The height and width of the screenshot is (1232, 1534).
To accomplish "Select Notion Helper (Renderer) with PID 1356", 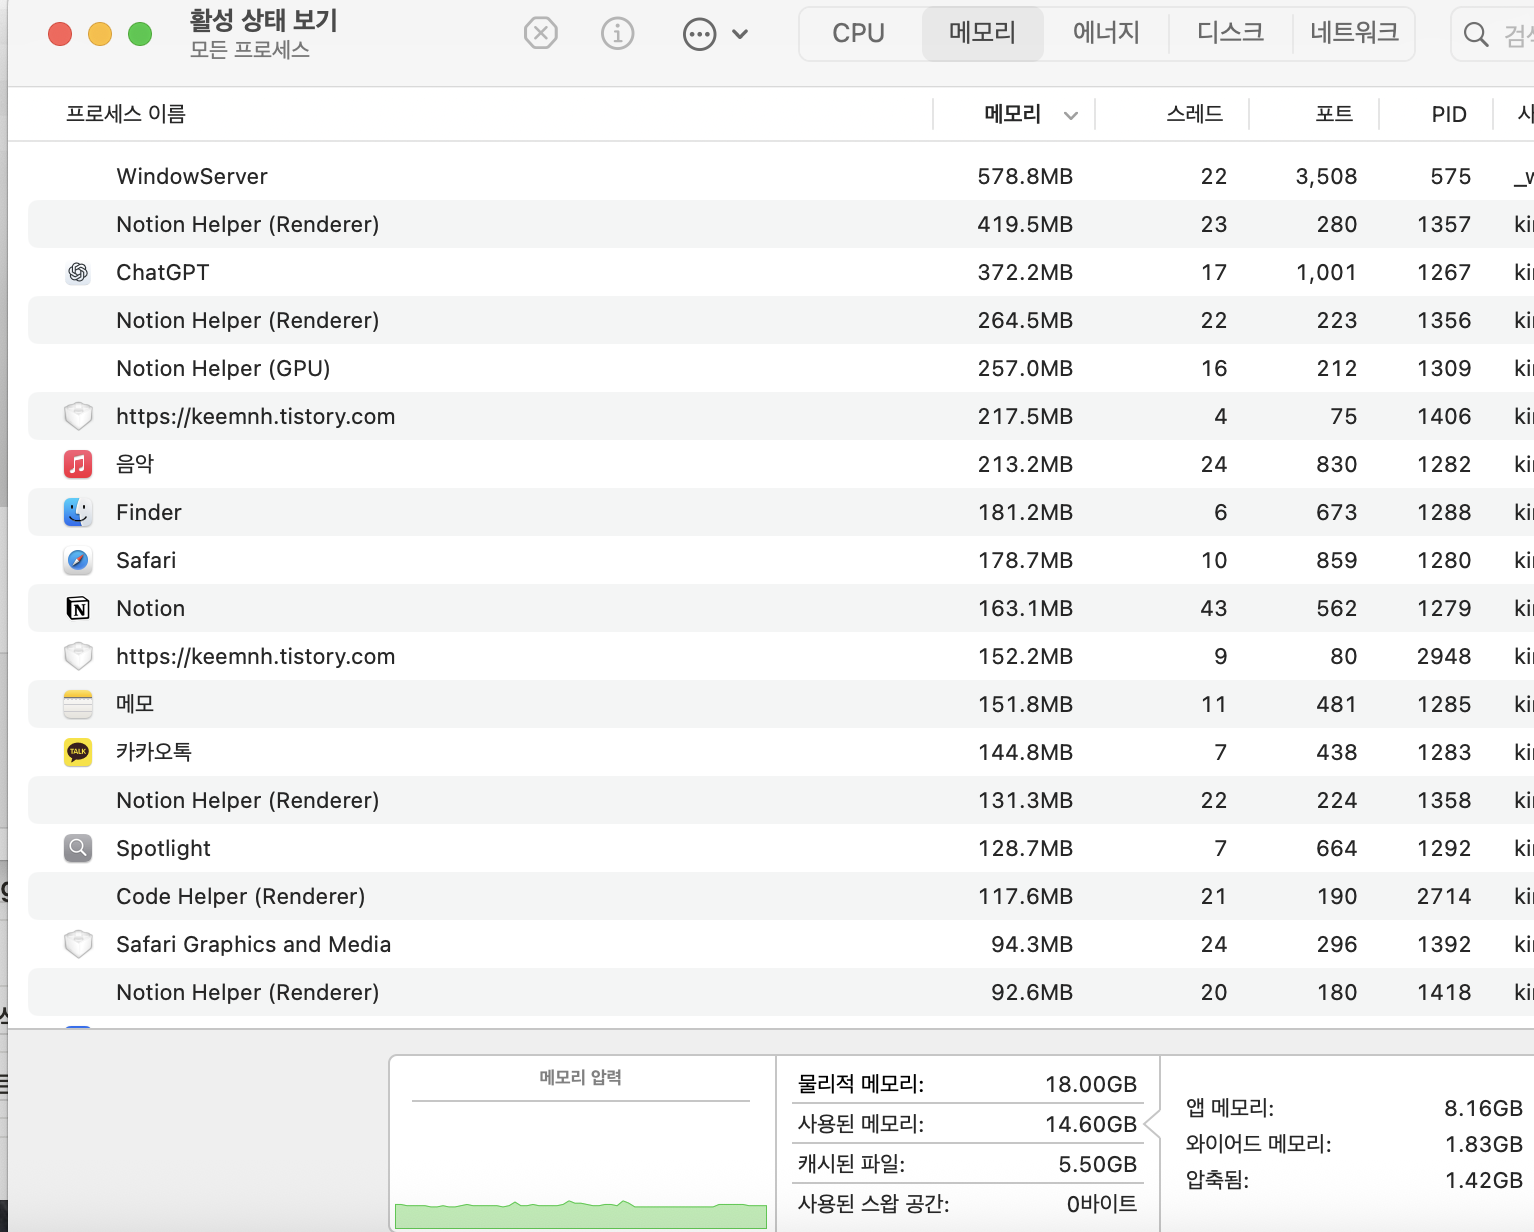I will point(780,320).
